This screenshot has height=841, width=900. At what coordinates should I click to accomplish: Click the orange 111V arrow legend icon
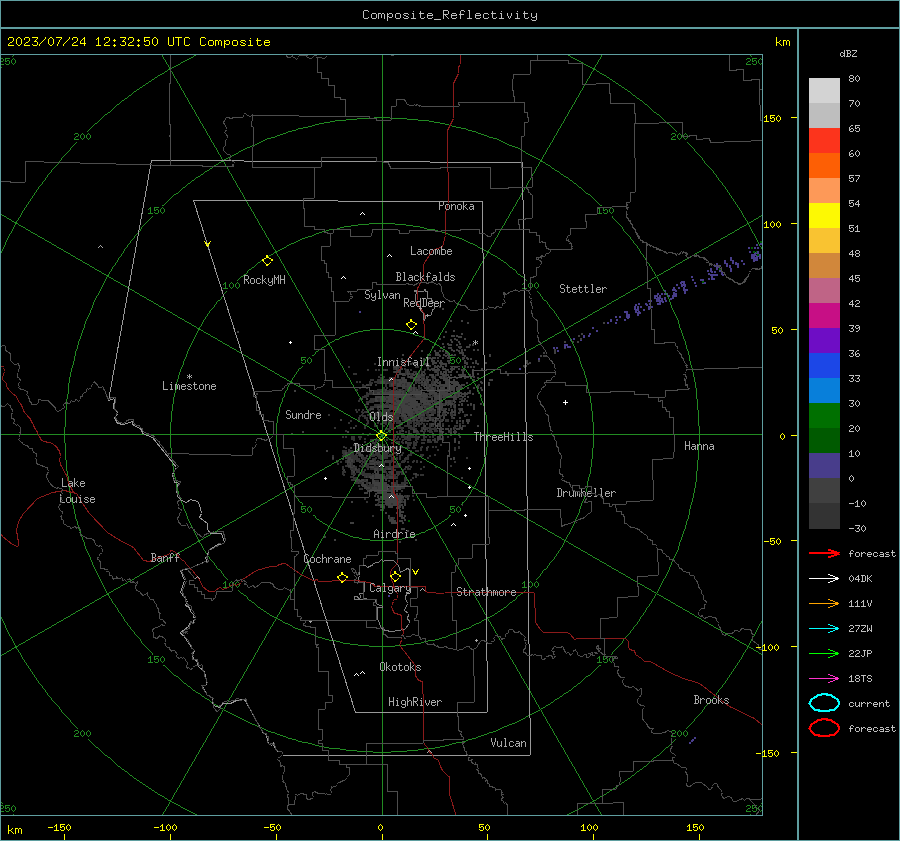pos(824,603)
